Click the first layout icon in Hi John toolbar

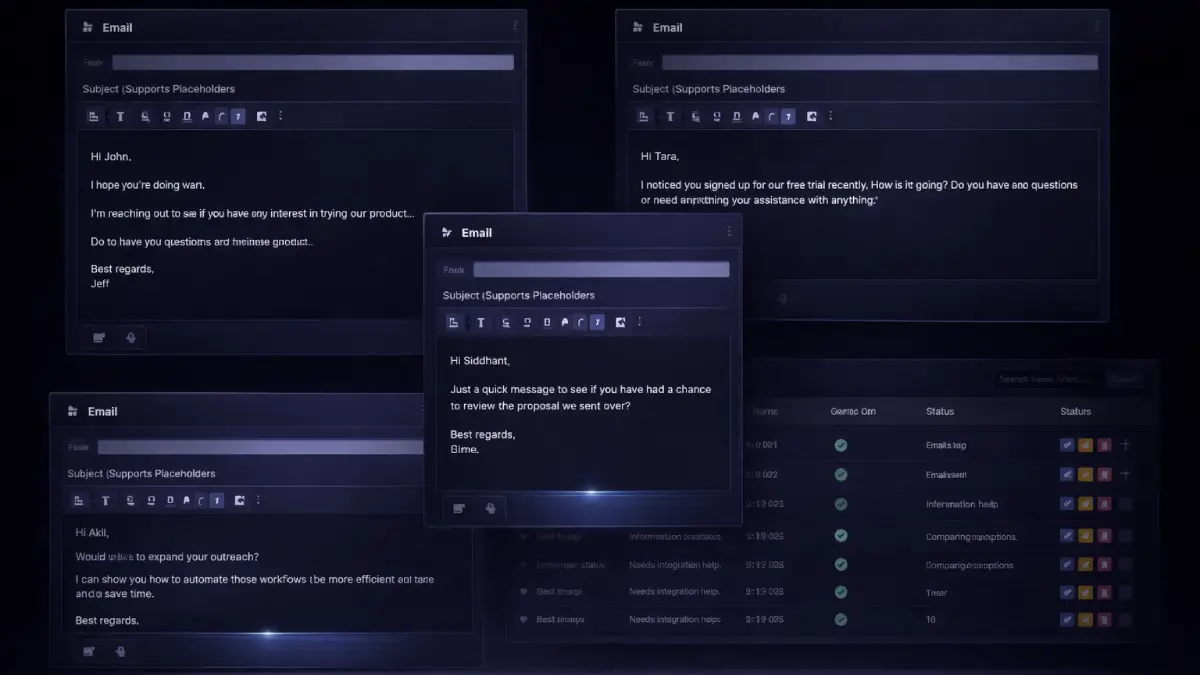(94, 116)
